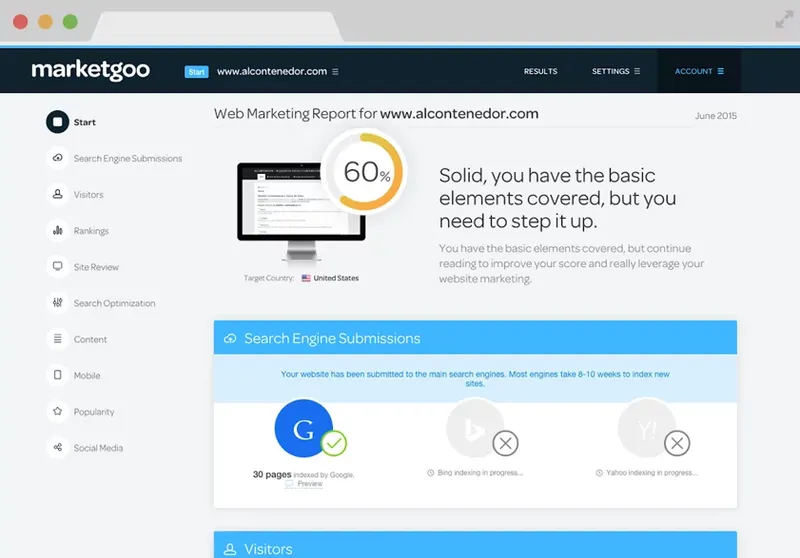The width and height of the screenshot is (800, 558).
Task: Open the RESULTS menu item
Action: pyautogui.click(x=540, y=71)
